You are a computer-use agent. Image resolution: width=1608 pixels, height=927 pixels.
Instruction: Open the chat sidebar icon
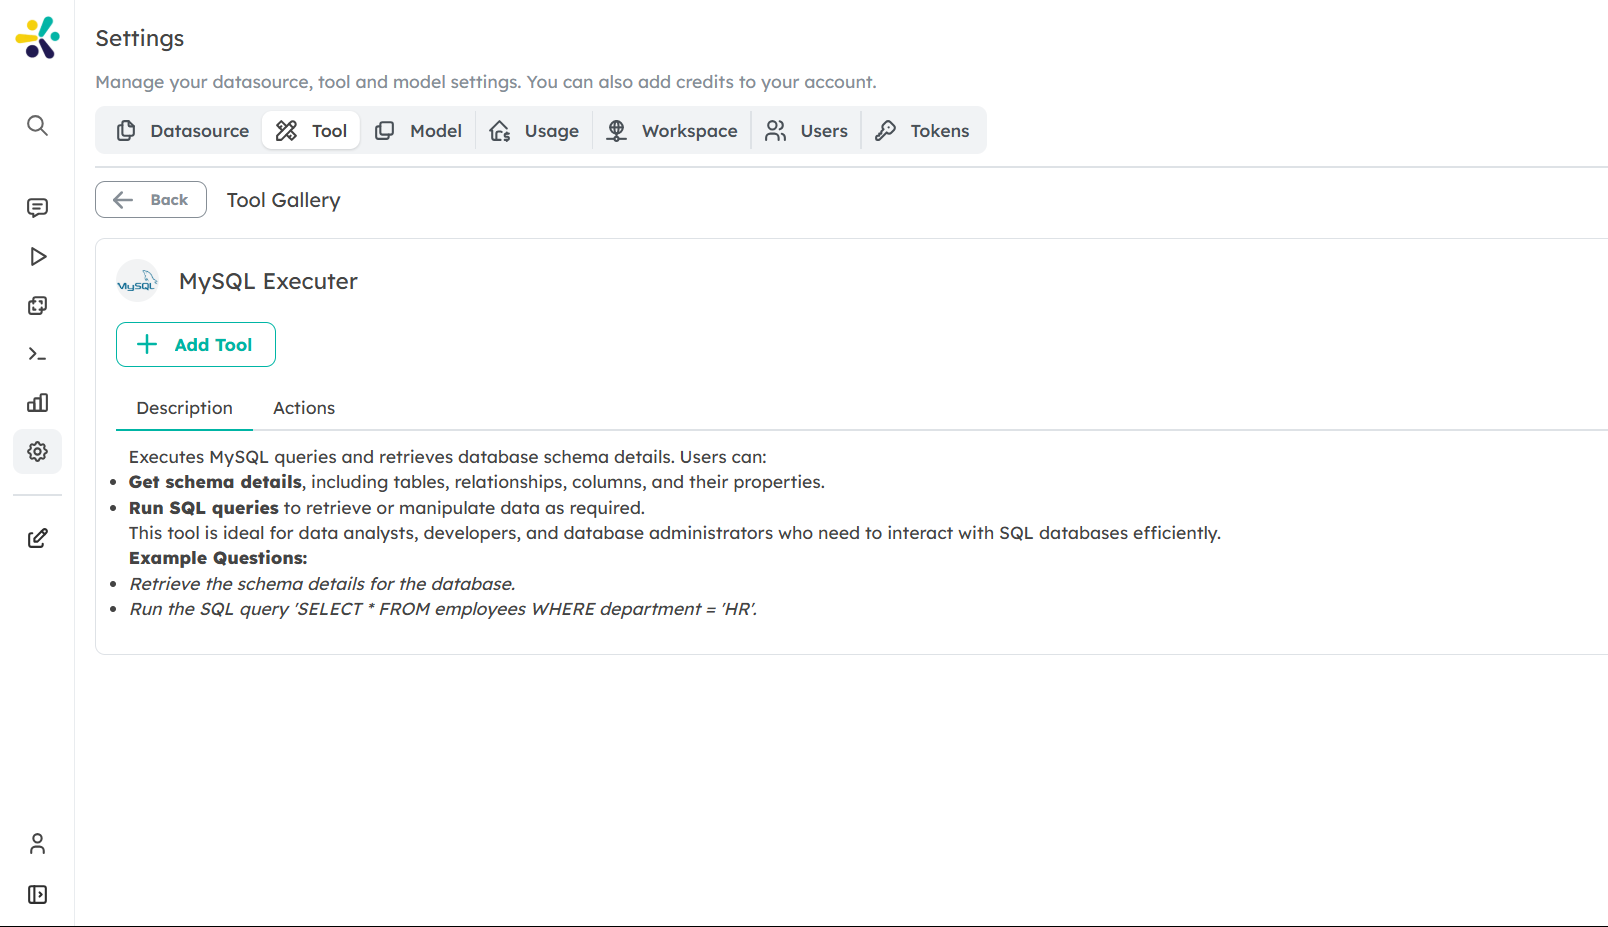click(37, 207)
